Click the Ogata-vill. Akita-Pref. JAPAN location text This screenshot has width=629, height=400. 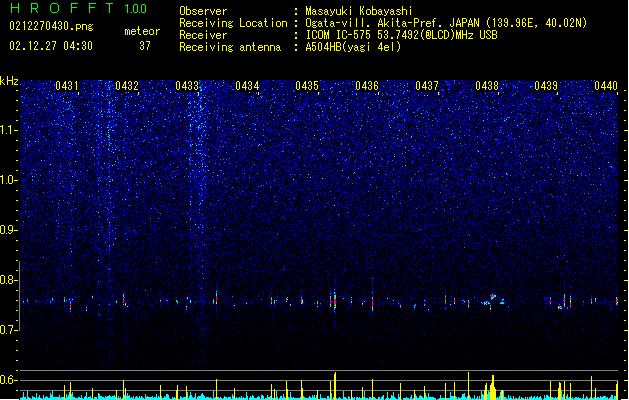coord(446,23)
